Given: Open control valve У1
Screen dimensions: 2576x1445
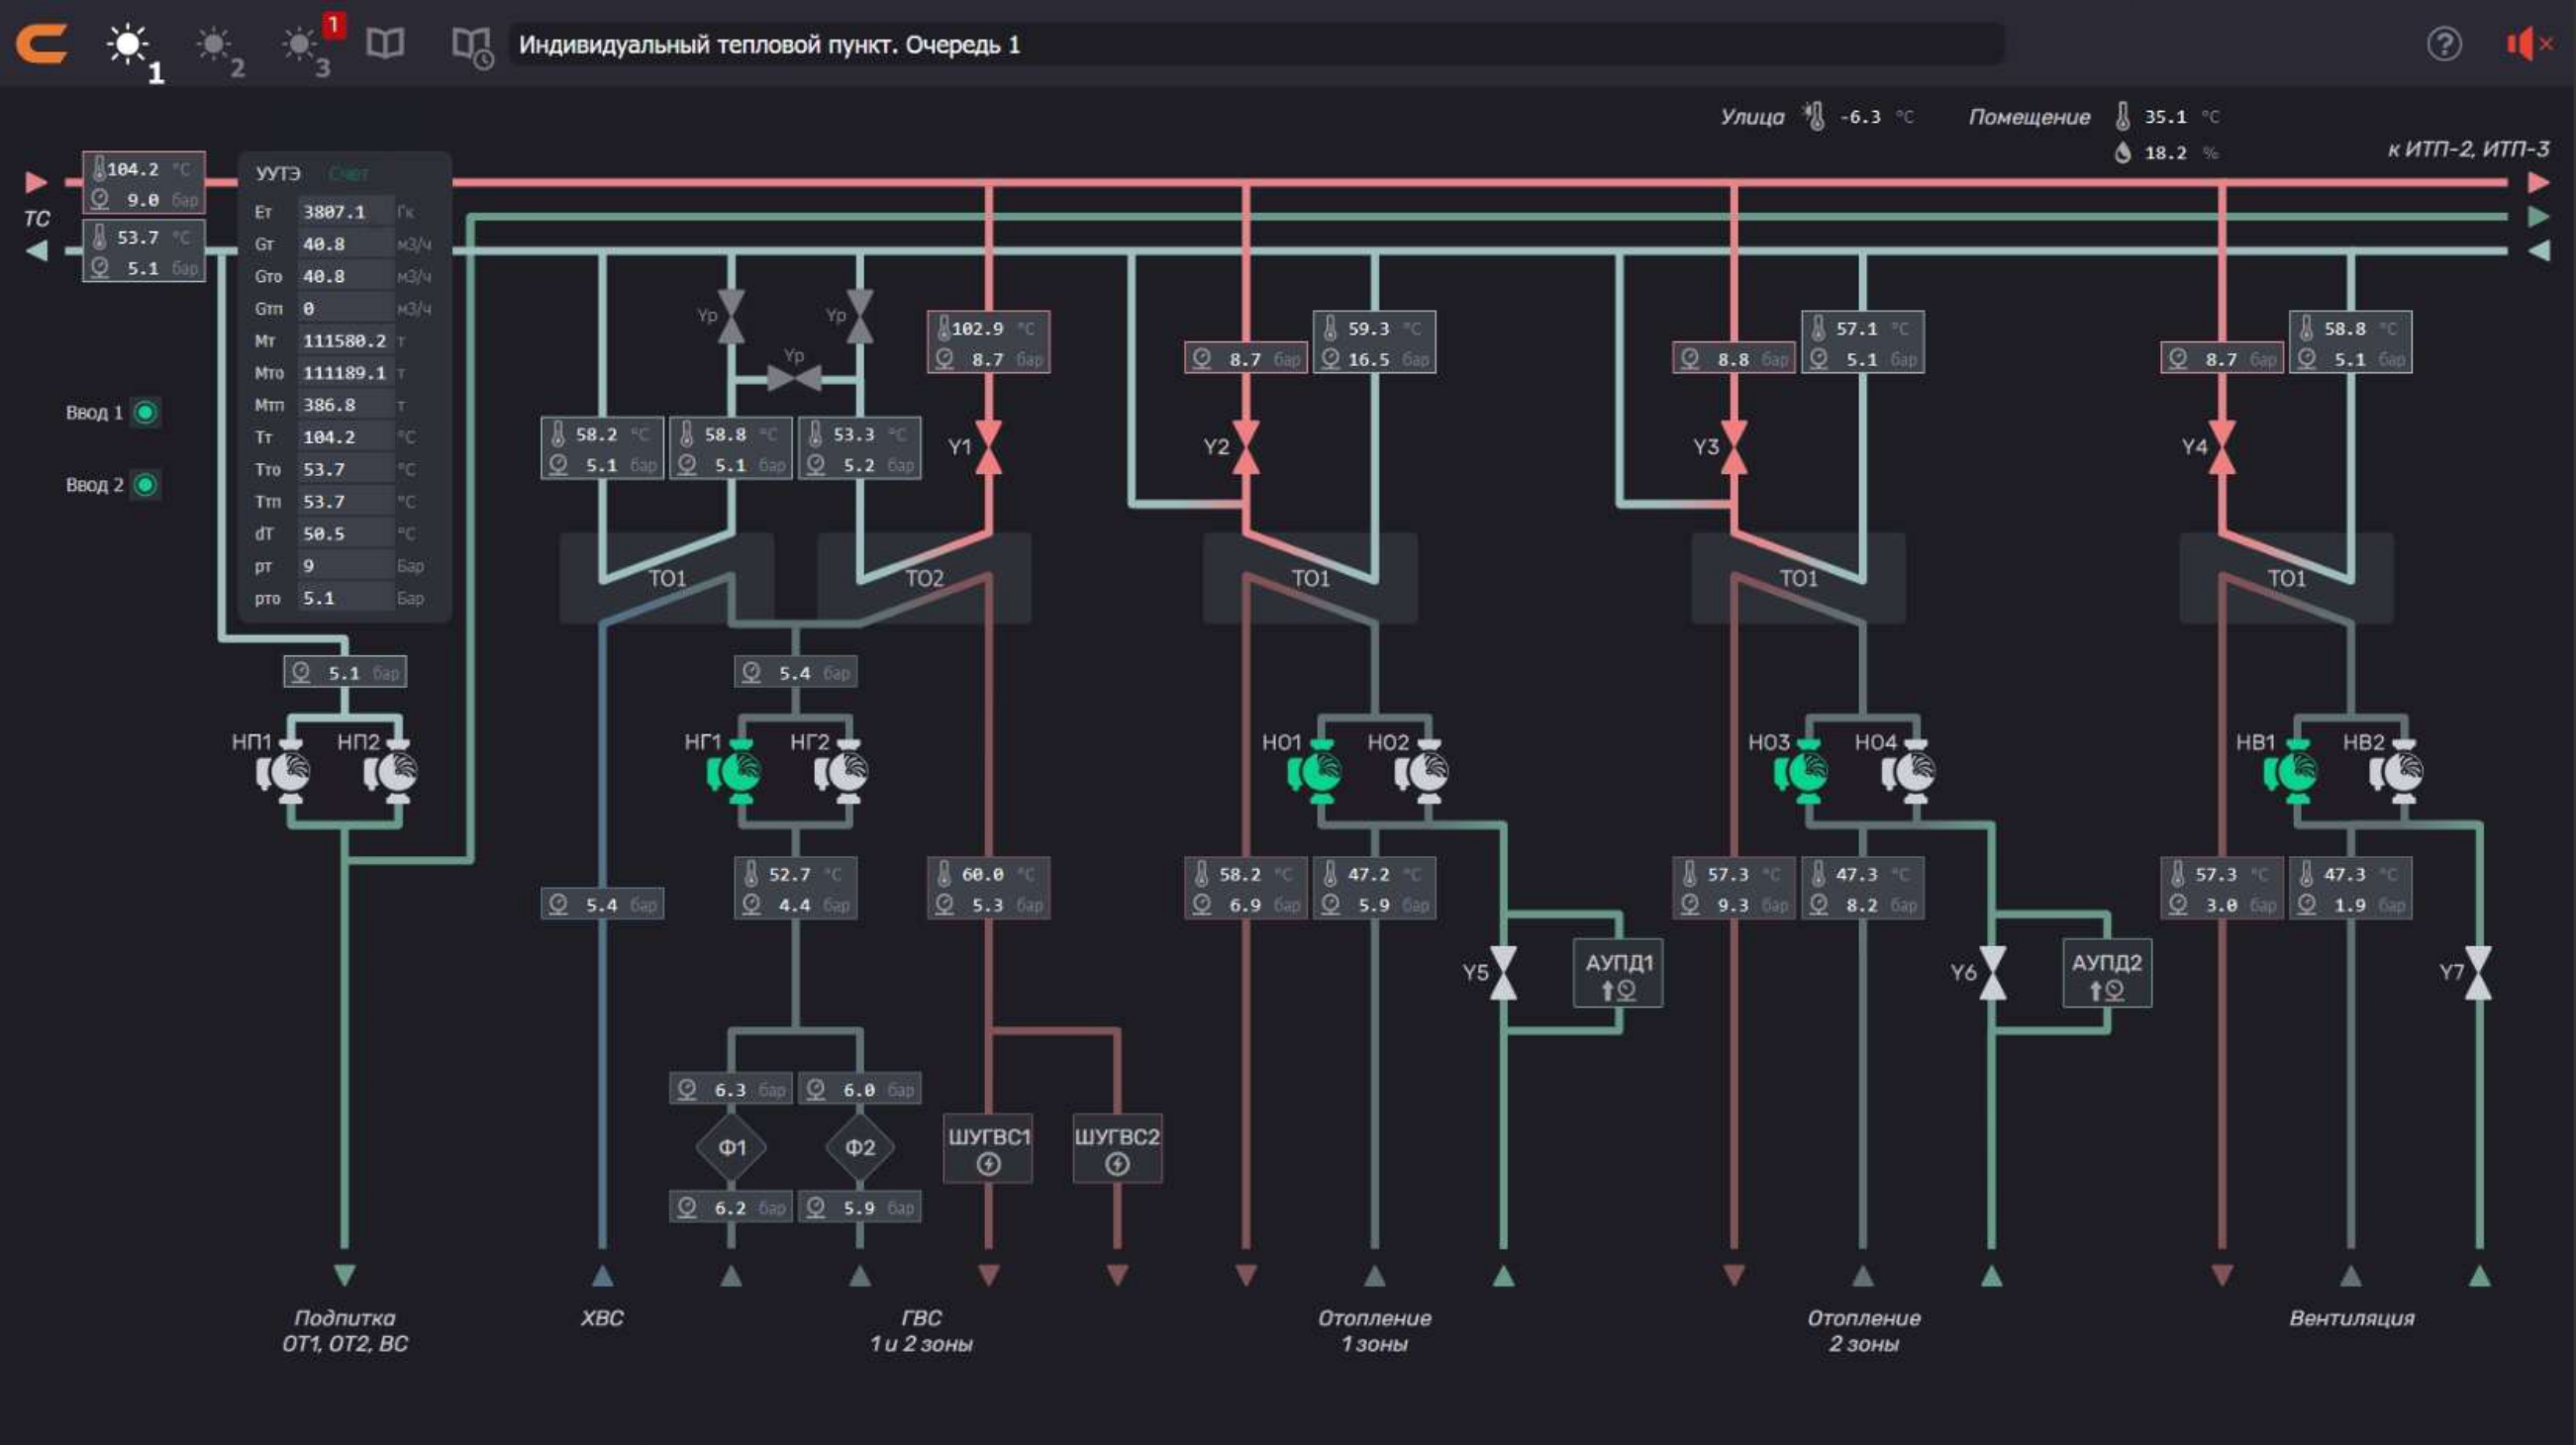Looking at the screenshot, I should pyautogui.click(x=988, y=447).
